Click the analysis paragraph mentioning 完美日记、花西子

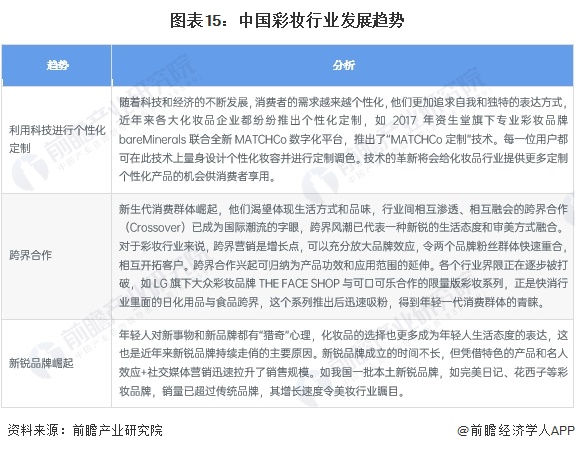(343, 363)
